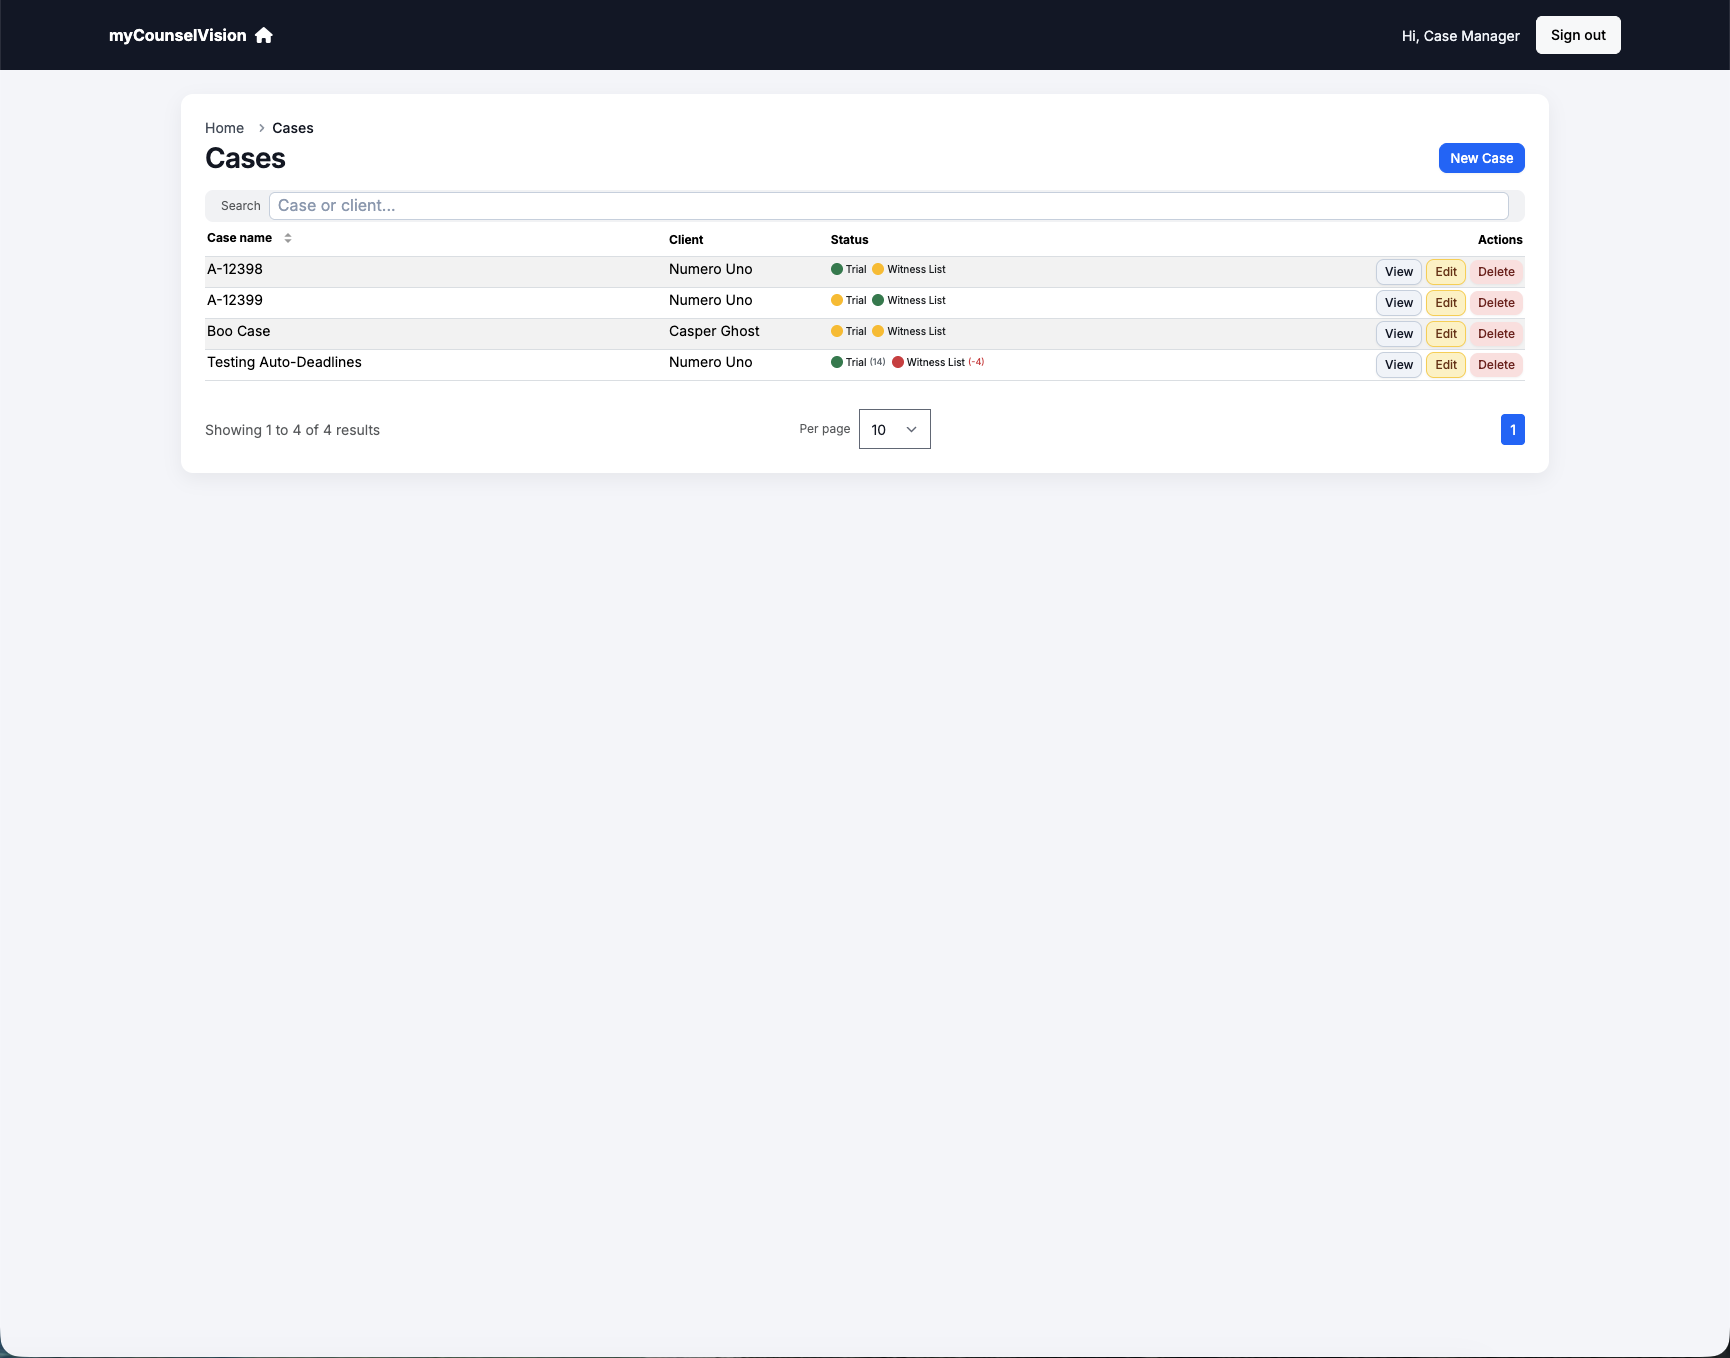
Task: Toggle the Case name sort arrows
Action: [288, 238]
